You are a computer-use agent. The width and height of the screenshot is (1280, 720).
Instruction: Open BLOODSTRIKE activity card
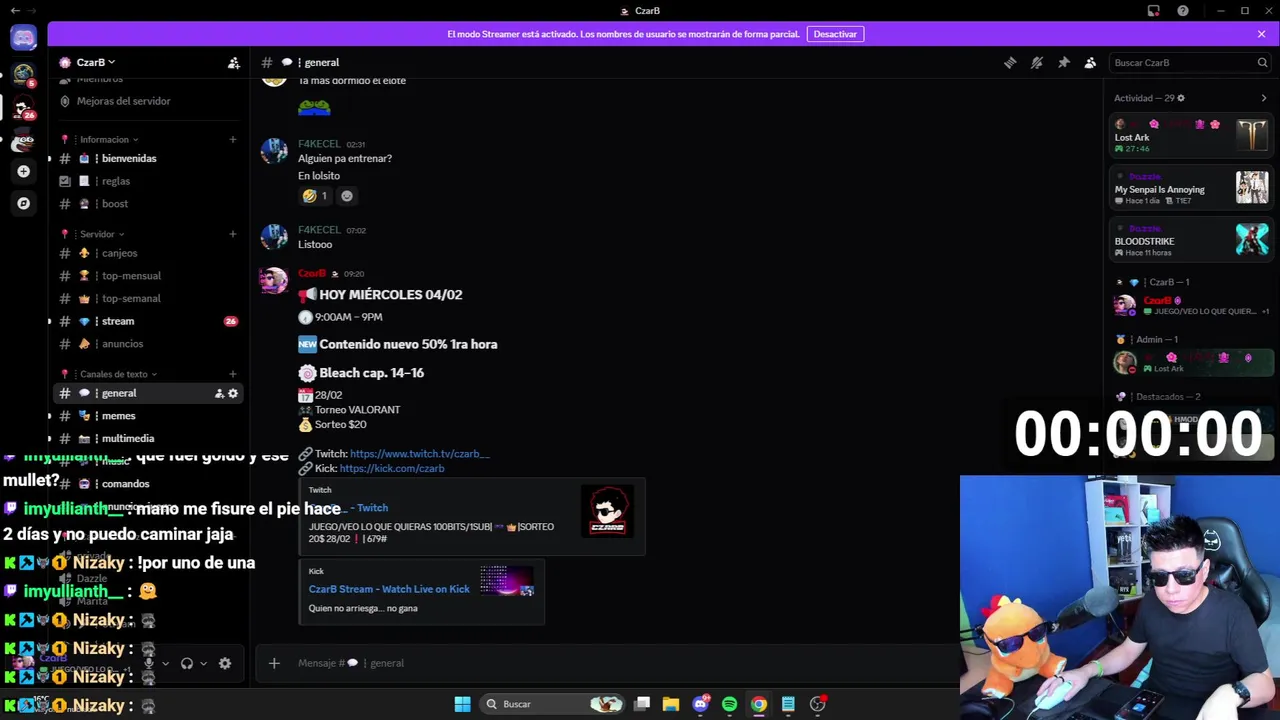pos(1191,240)
